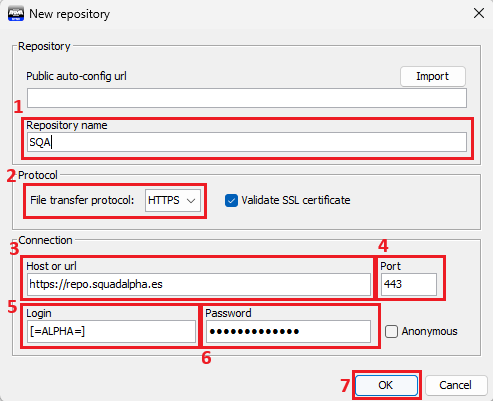Click the File transfer protocol label

pos(82,200)
